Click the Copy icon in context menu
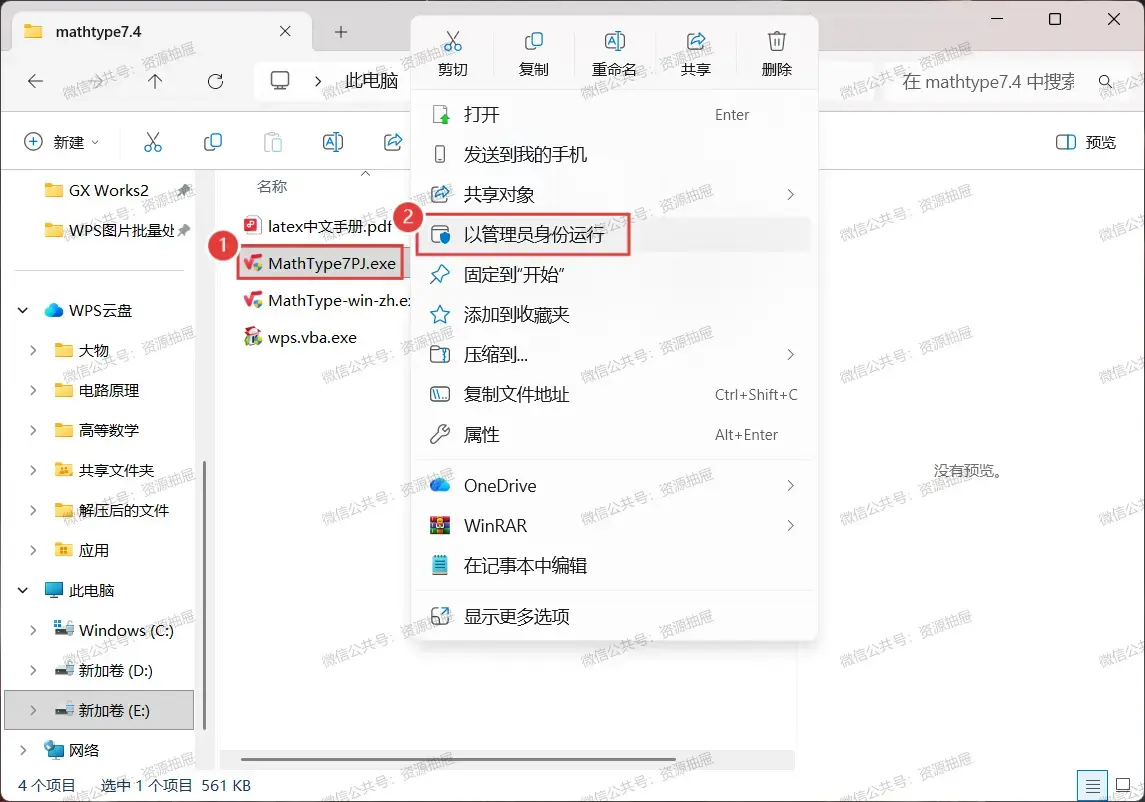This screenshot has height=802, width=1145. tap(534, 42)
